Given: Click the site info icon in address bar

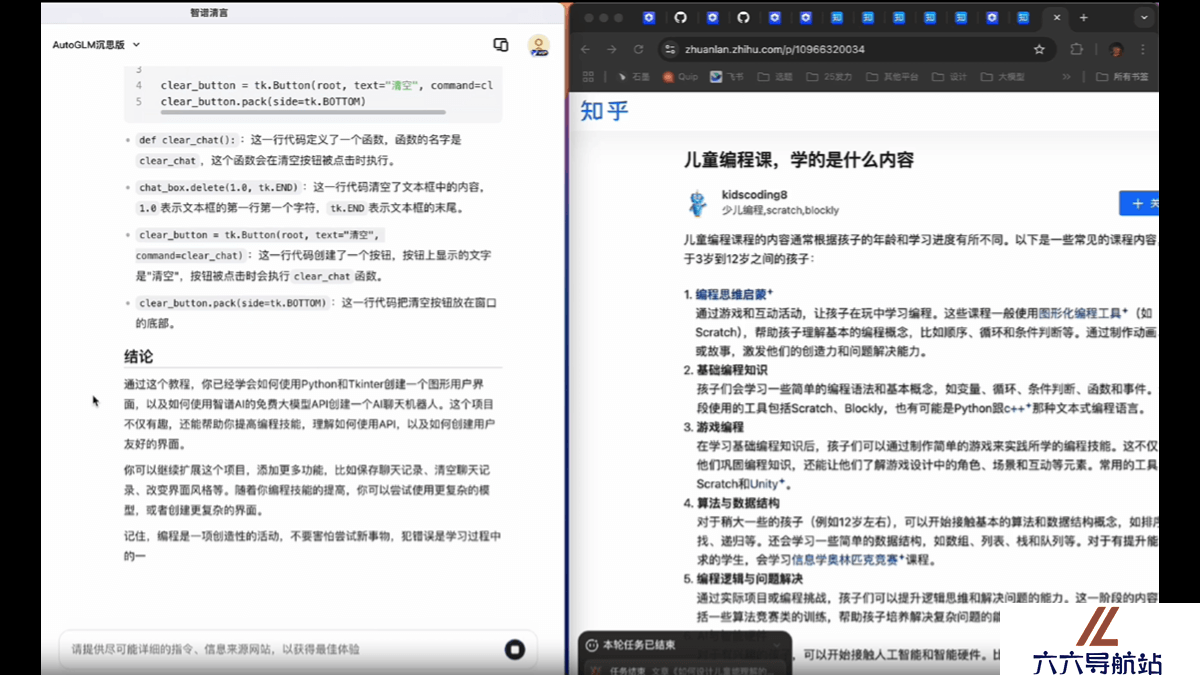Looking at the screenshot, I should (670, 49).
